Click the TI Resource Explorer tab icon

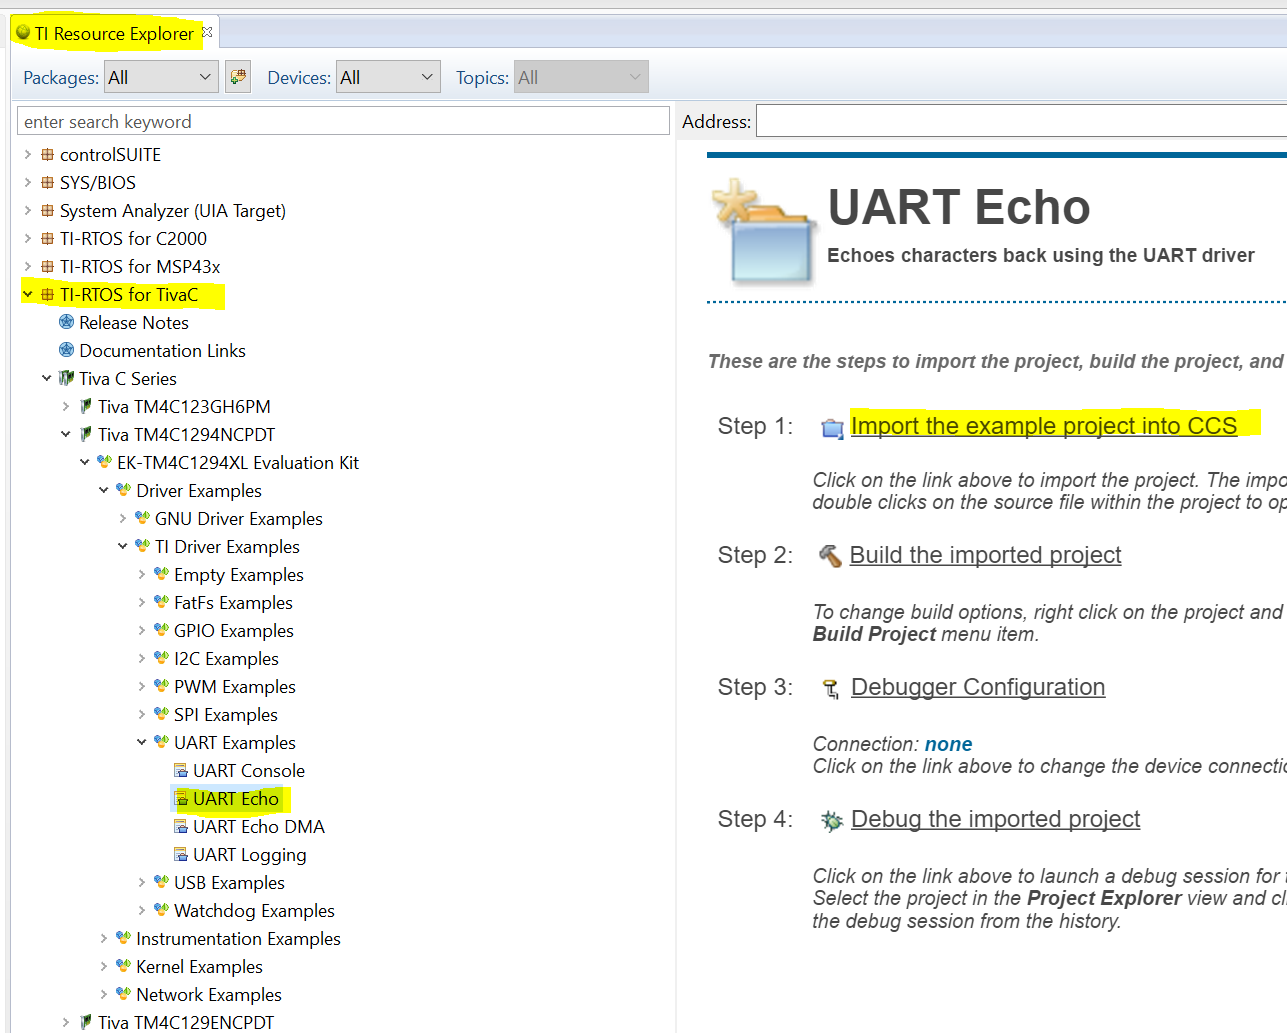tap(23, 33)
